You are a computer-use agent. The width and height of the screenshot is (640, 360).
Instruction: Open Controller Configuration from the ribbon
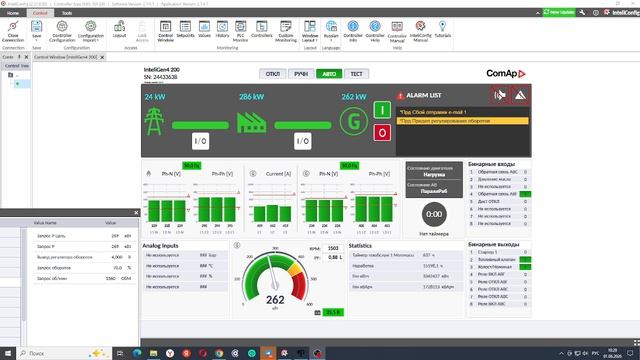(62, 31)
